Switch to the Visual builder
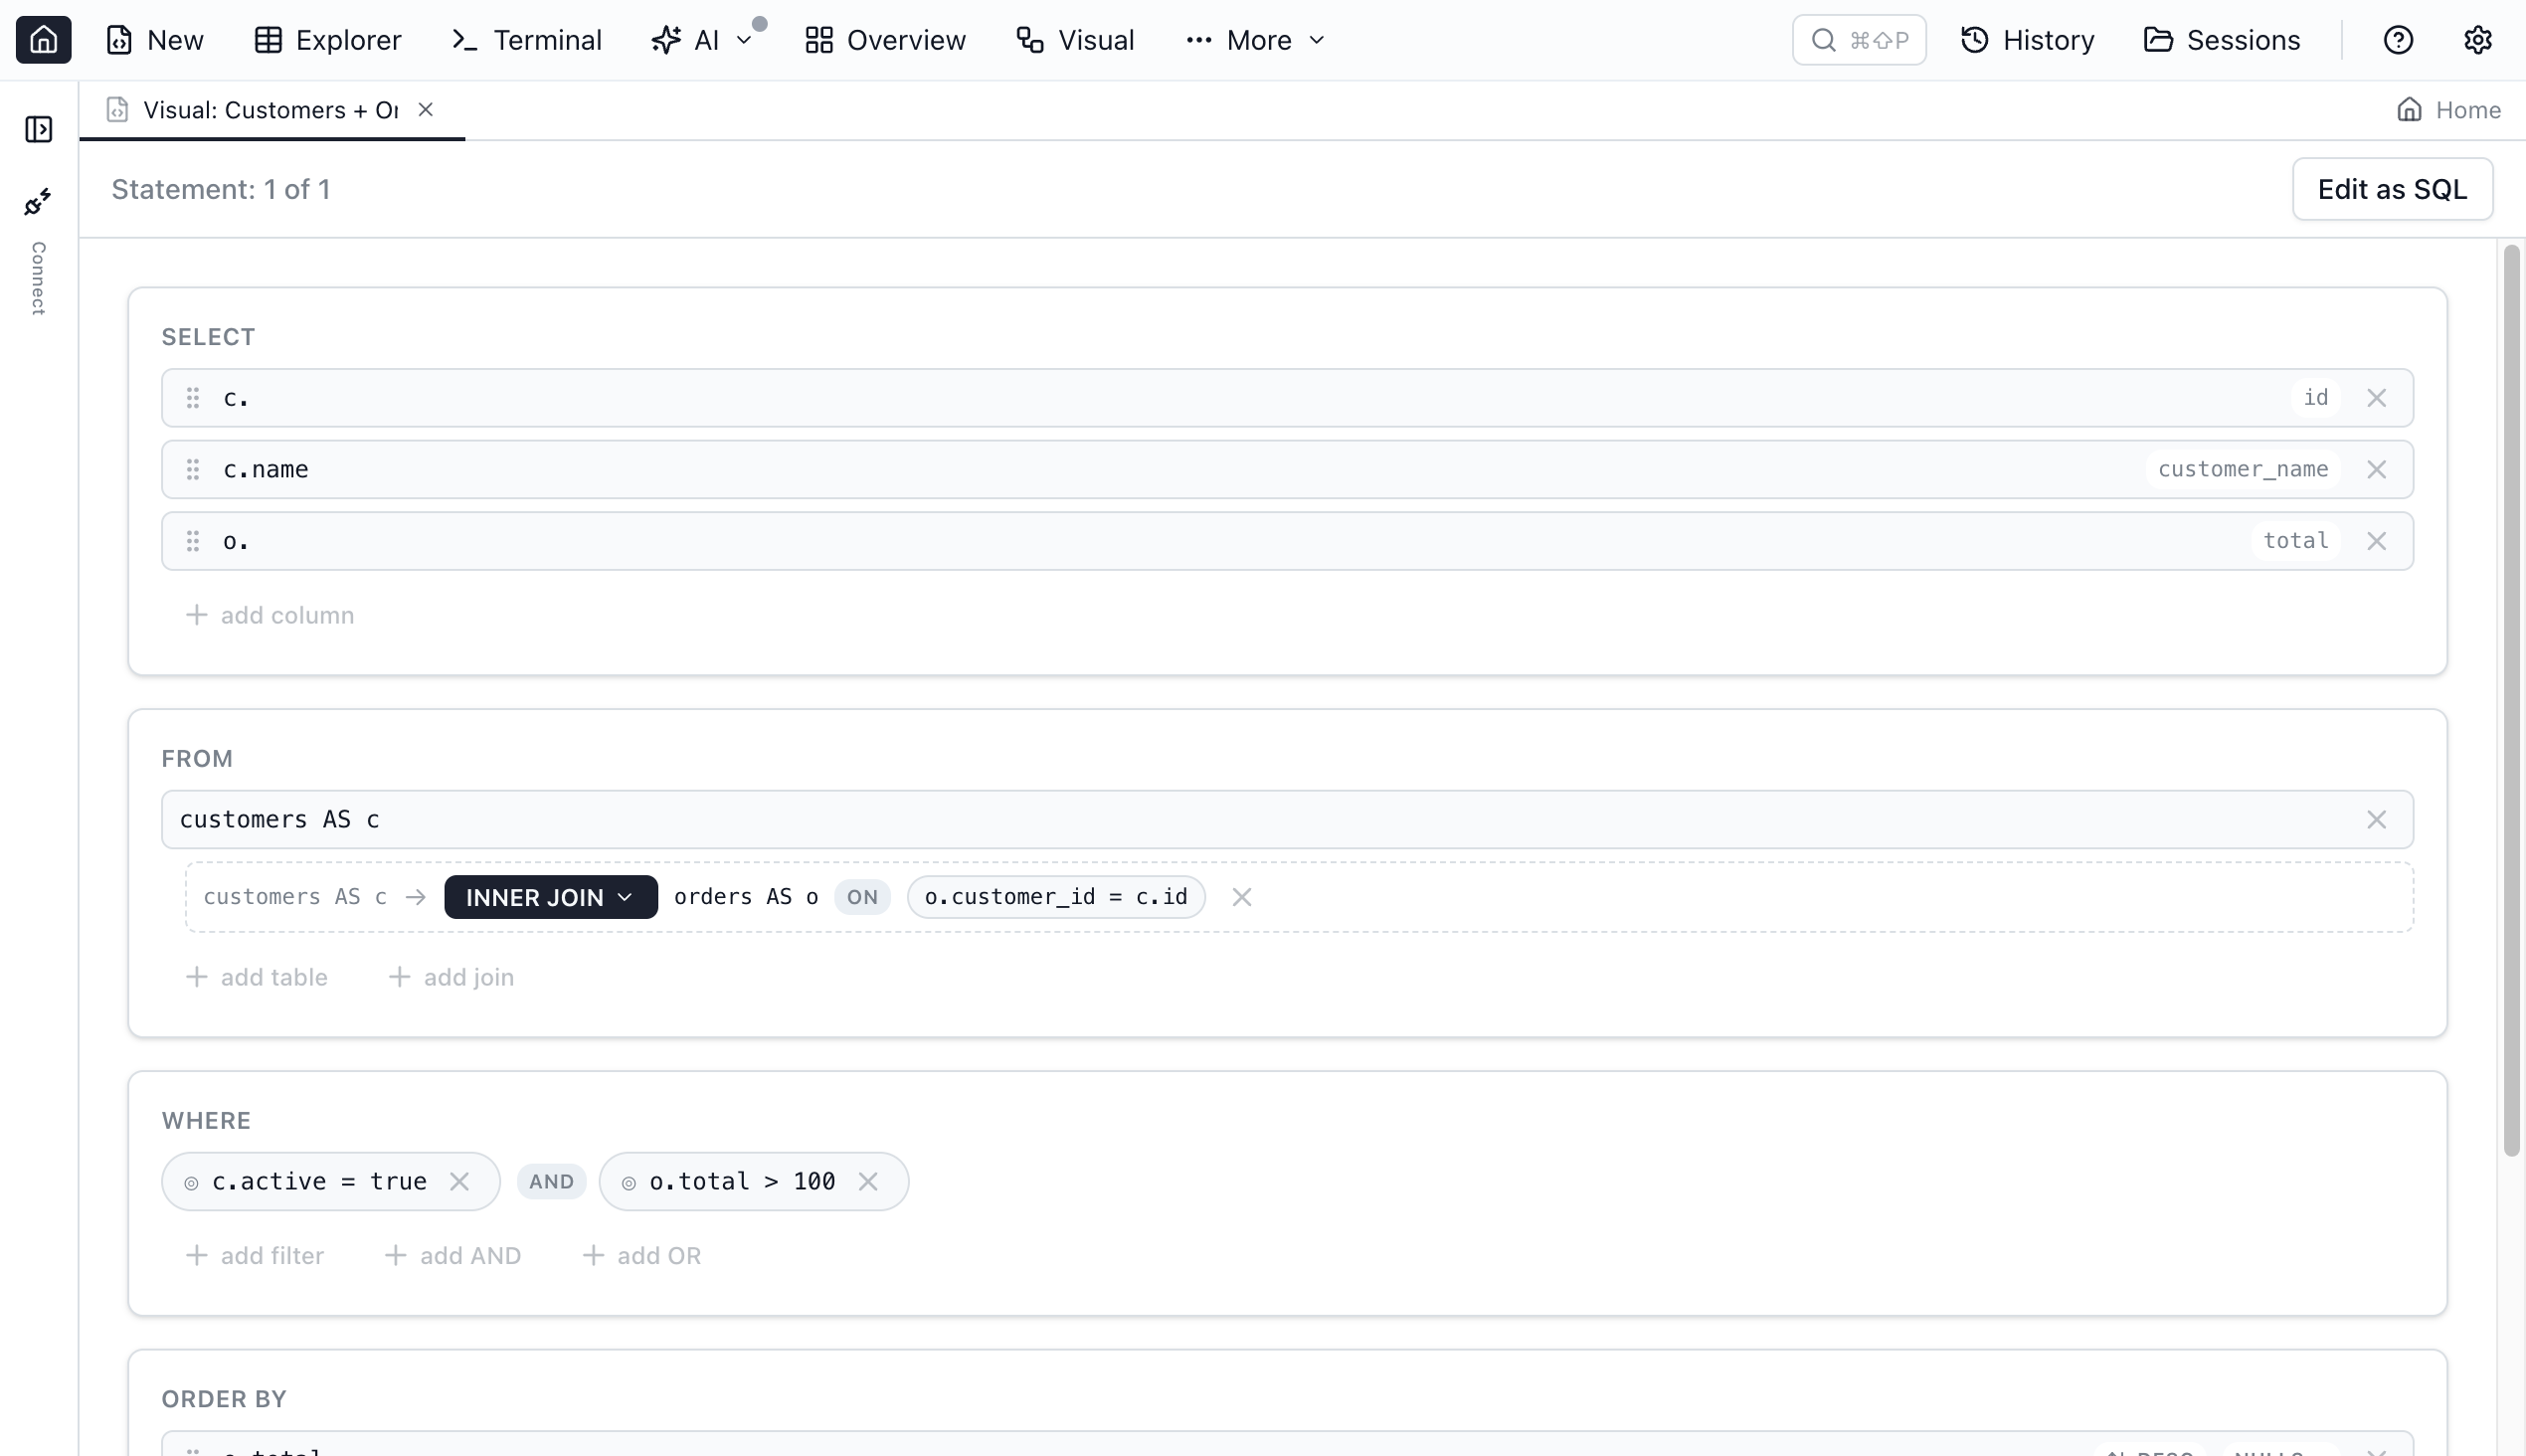 (x=1075, y=40)
